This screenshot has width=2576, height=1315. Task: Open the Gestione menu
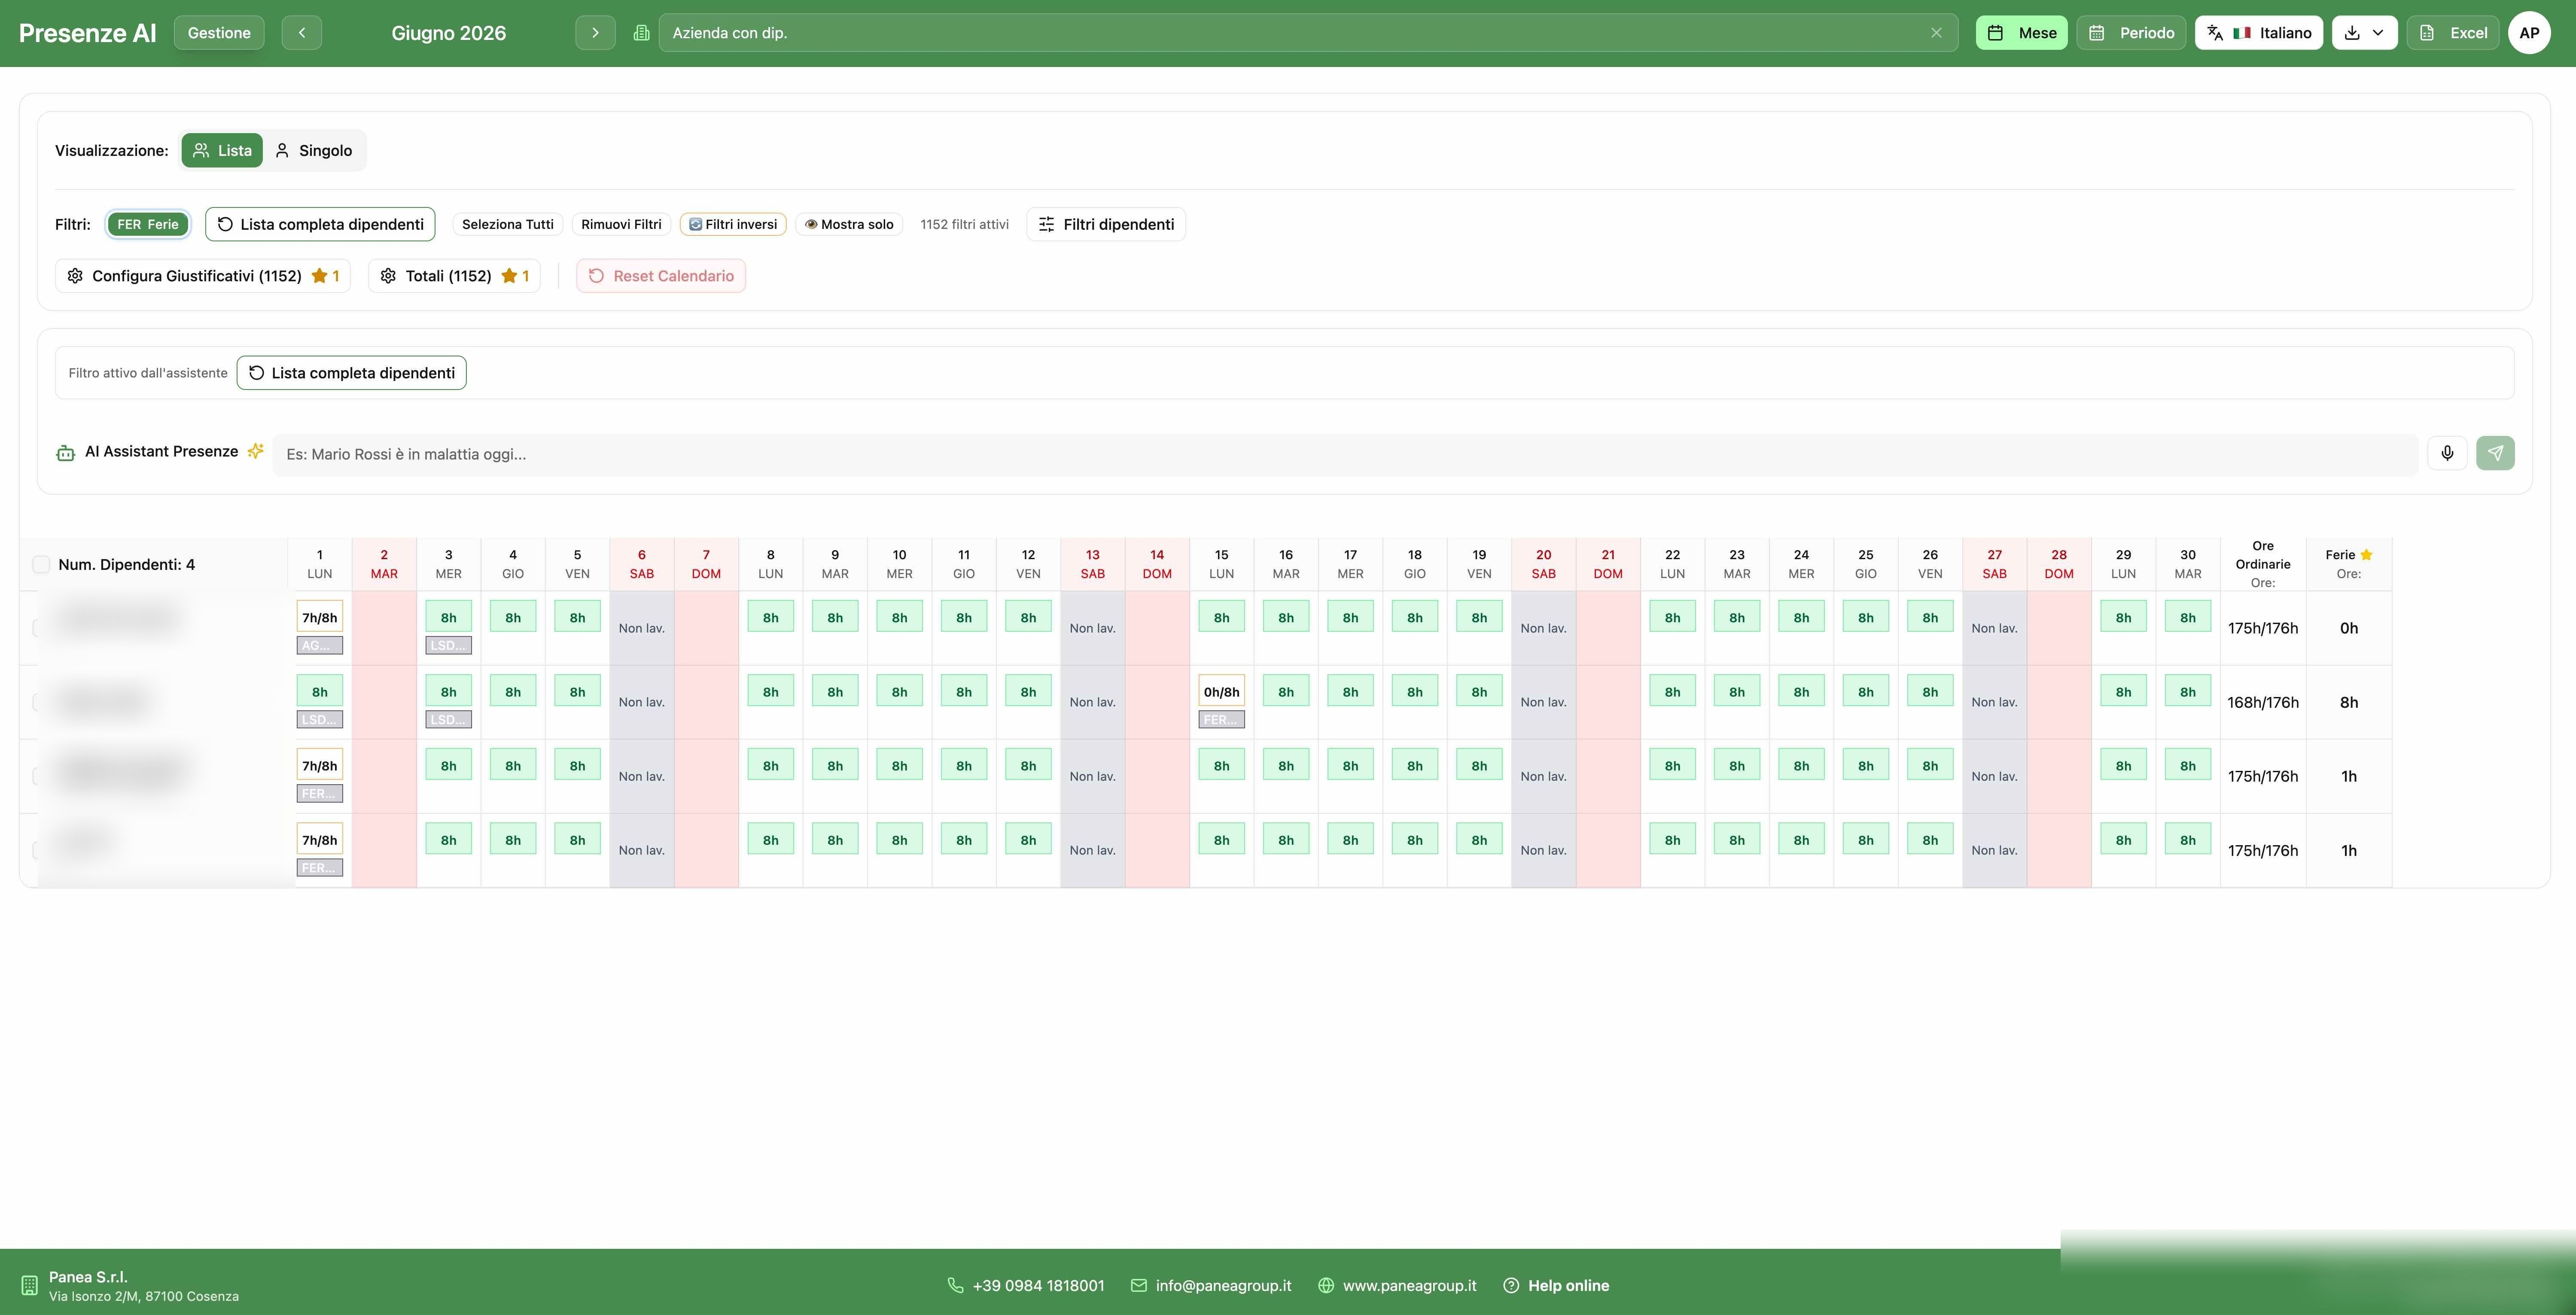tap(219, 33)
